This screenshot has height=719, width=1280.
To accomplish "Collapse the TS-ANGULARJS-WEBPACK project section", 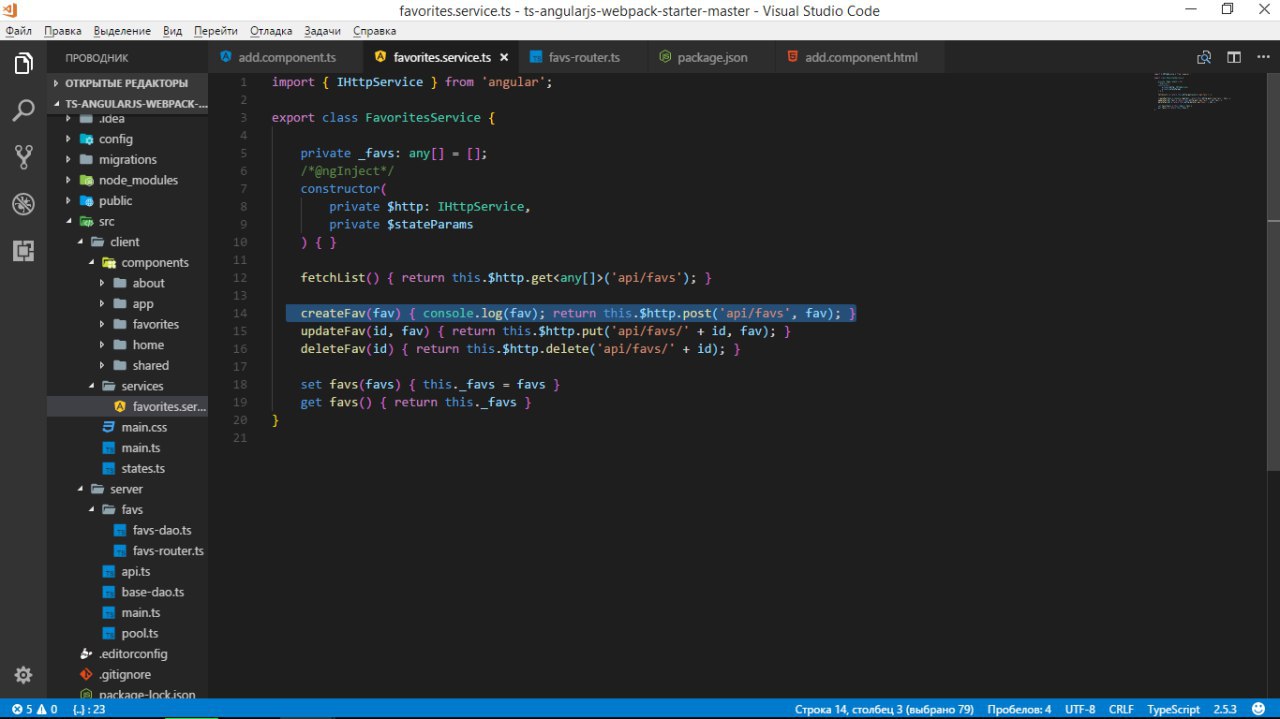I will click(x=128, y=103).
